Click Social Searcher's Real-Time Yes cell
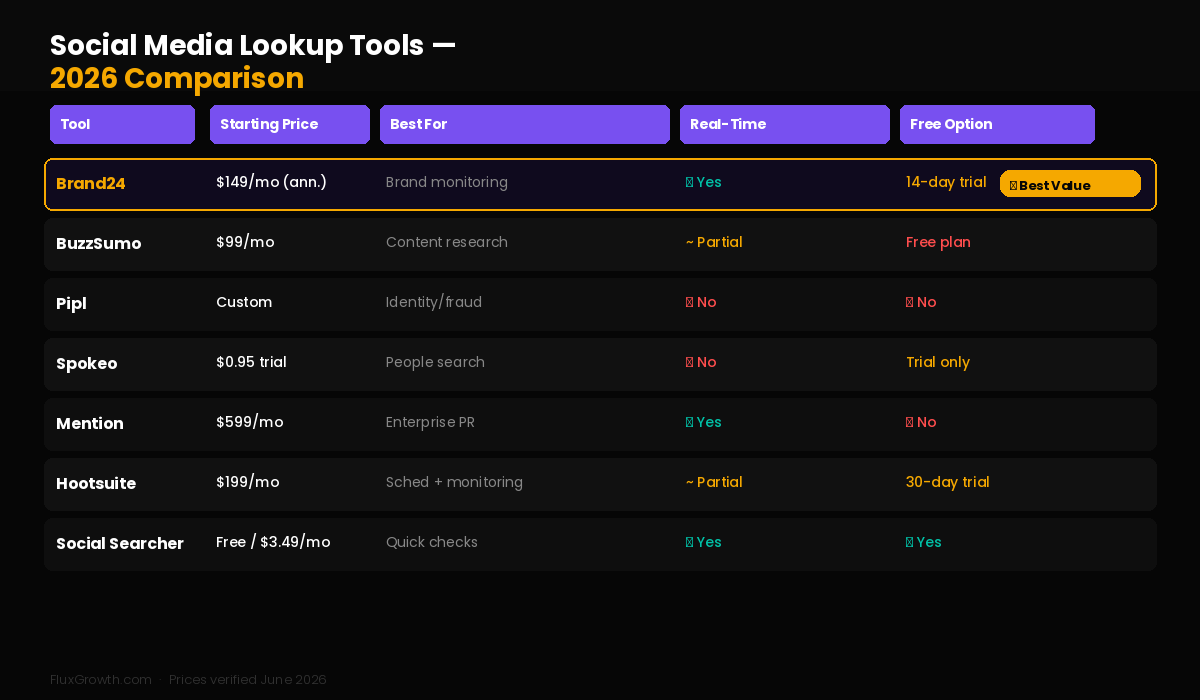Viewport: 1200px width, 700px height. (704, 542)
